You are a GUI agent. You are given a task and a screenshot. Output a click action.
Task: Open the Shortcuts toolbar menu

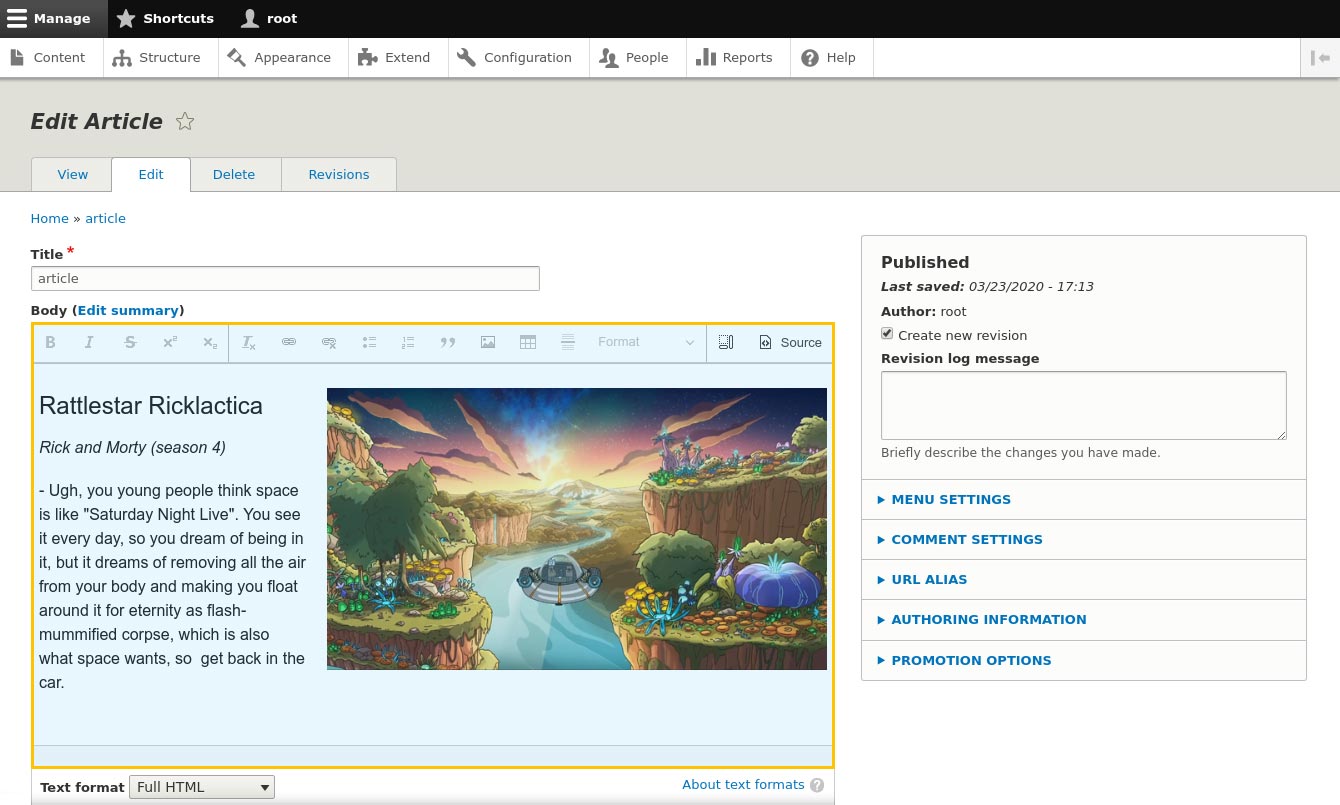165,18
